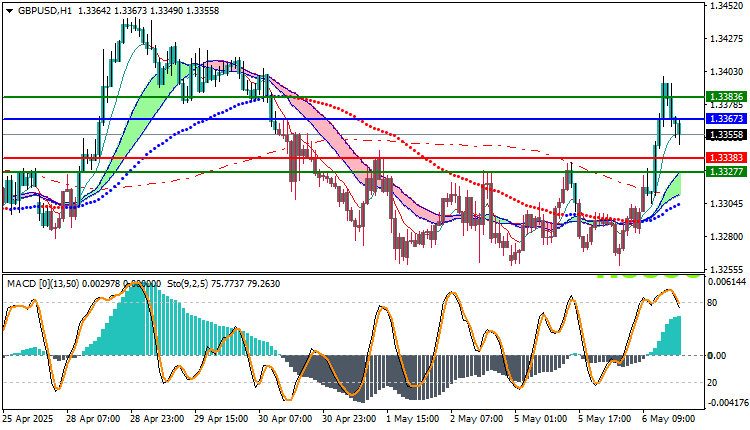Click the 30 Apr 23:00 time label
The image size is (750, 430).
(x=349, y=419)
